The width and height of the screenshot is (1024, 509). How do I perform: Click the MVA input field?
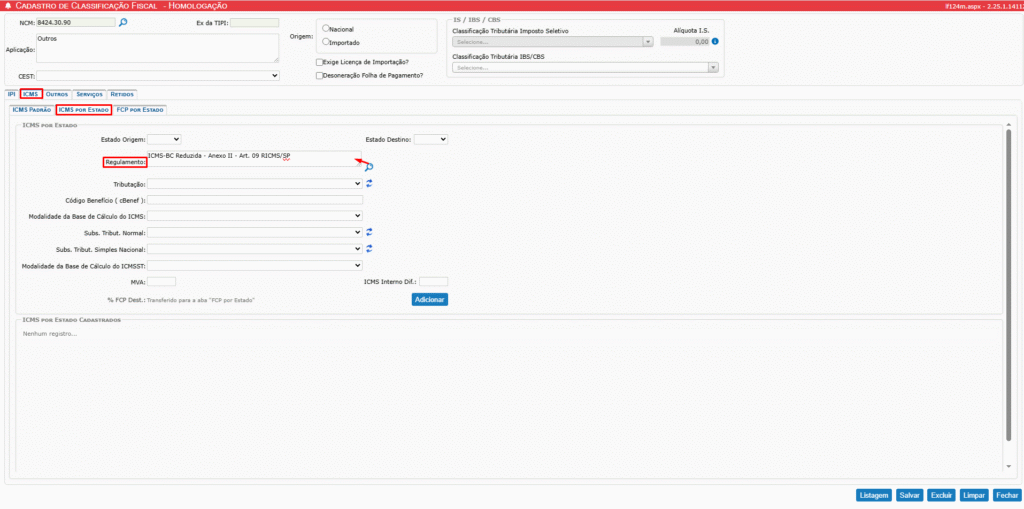[x=162, y=282]
